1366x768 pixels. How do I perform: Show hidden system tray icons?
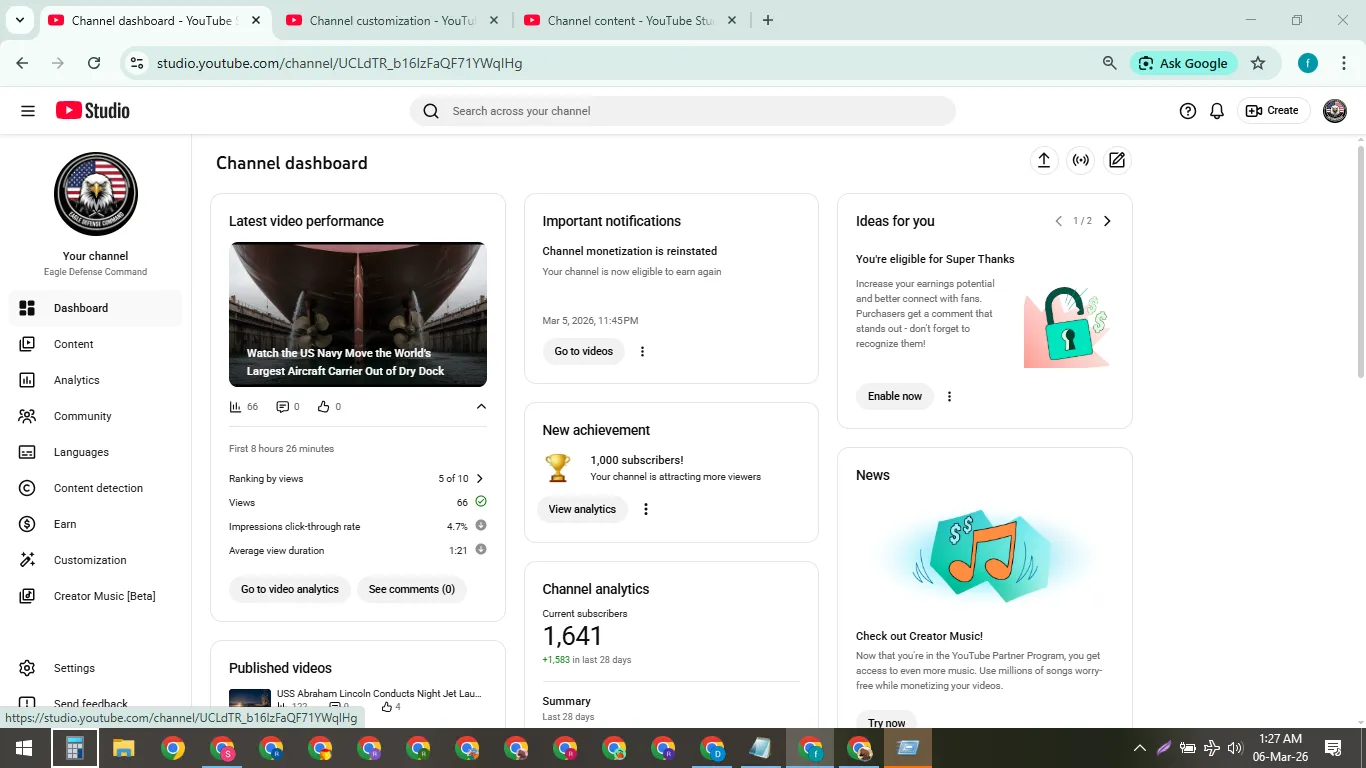coord(1140,748)
